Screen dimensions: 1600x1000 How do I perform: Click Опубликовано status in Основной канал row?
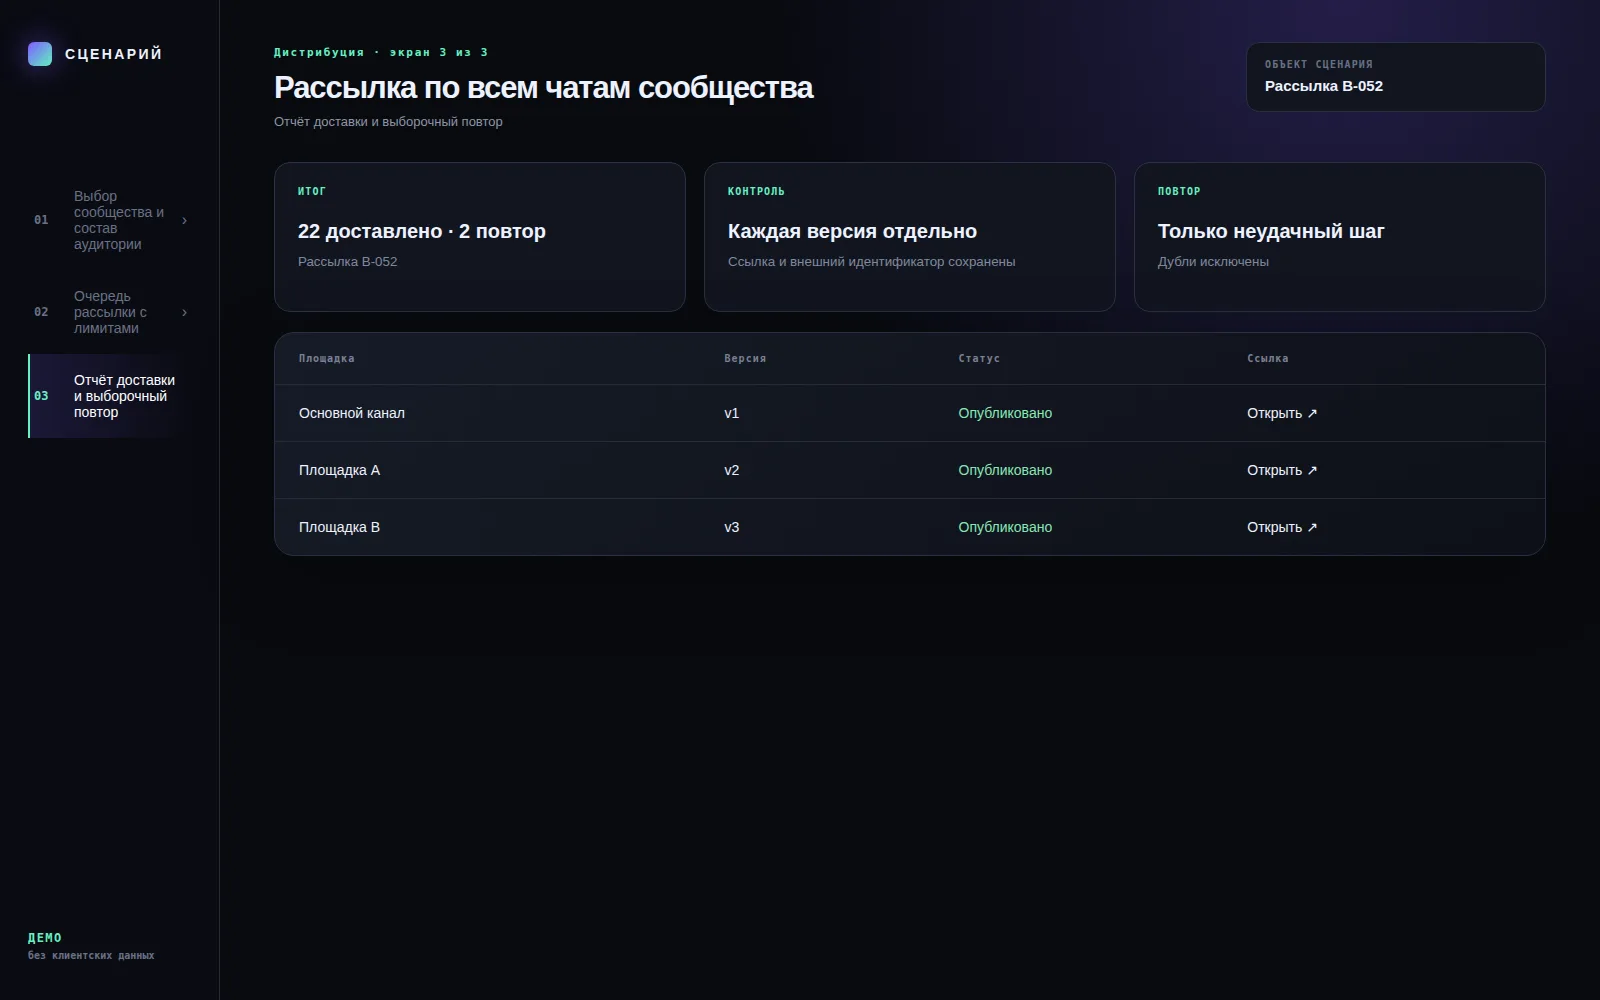pyautogui.click(x=1005, y=413)
